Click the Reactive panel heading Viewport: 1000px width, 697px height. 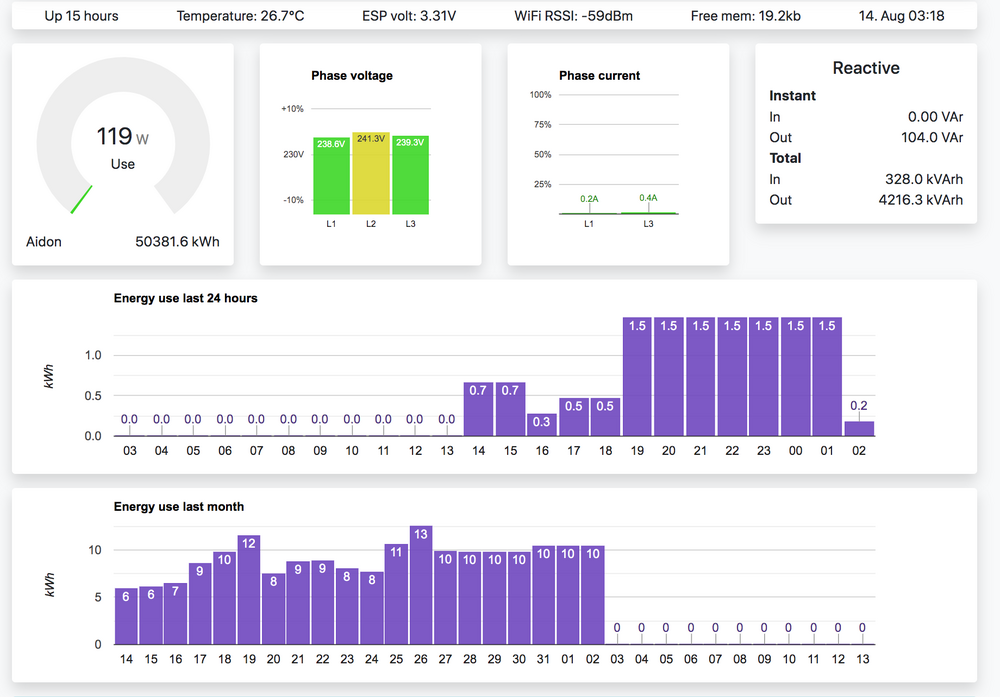click(x=866, y=68)
